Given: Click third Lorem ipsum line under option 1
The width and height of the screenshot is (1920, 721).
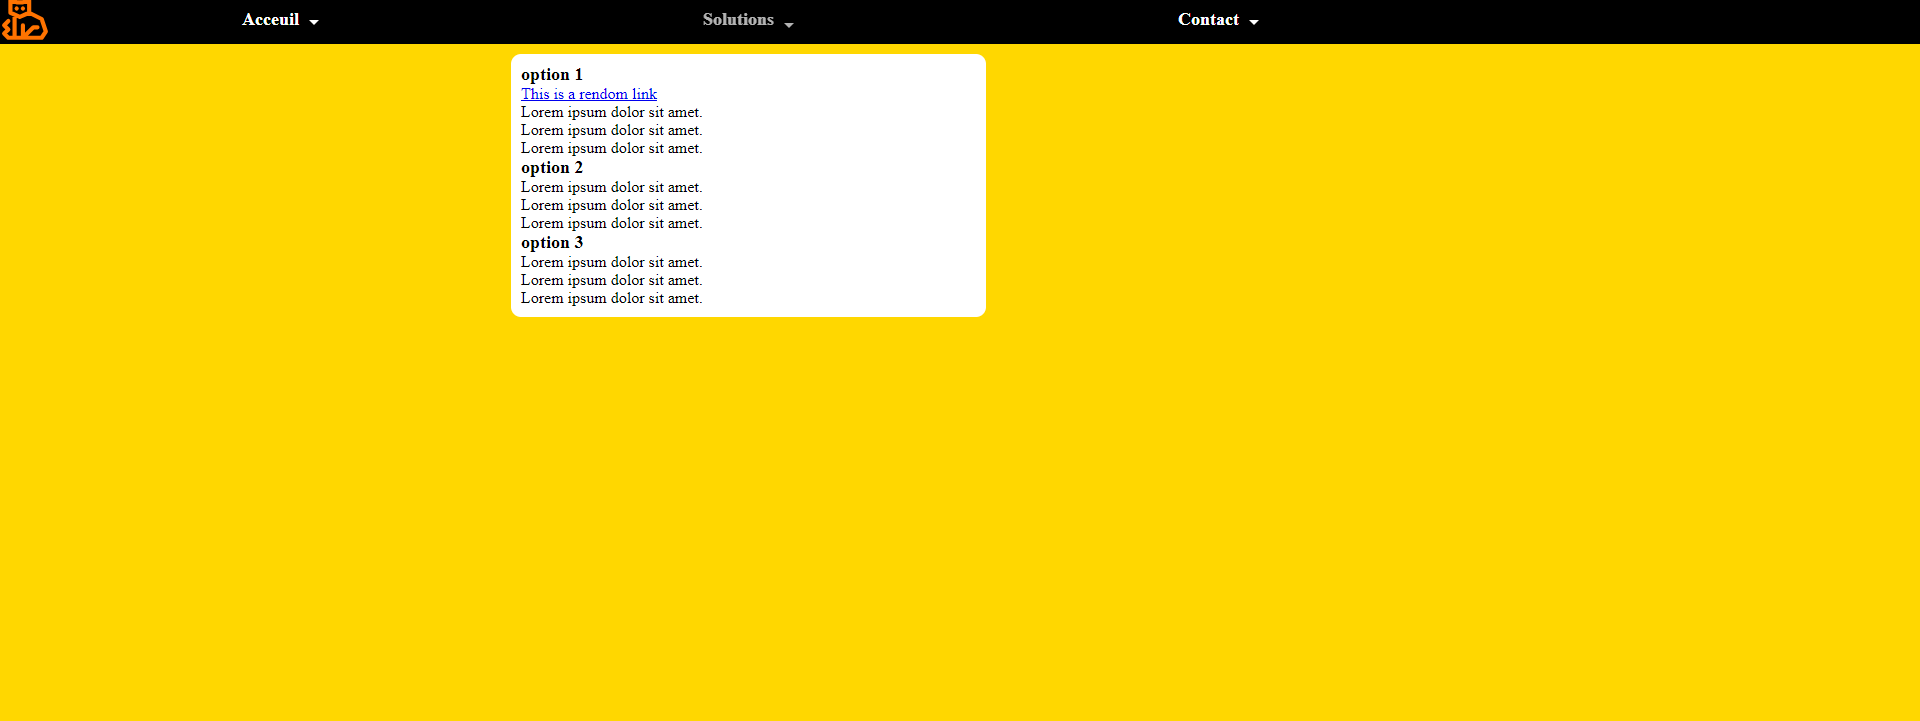Looking at the screenshot, I should (x=612, y=148).
